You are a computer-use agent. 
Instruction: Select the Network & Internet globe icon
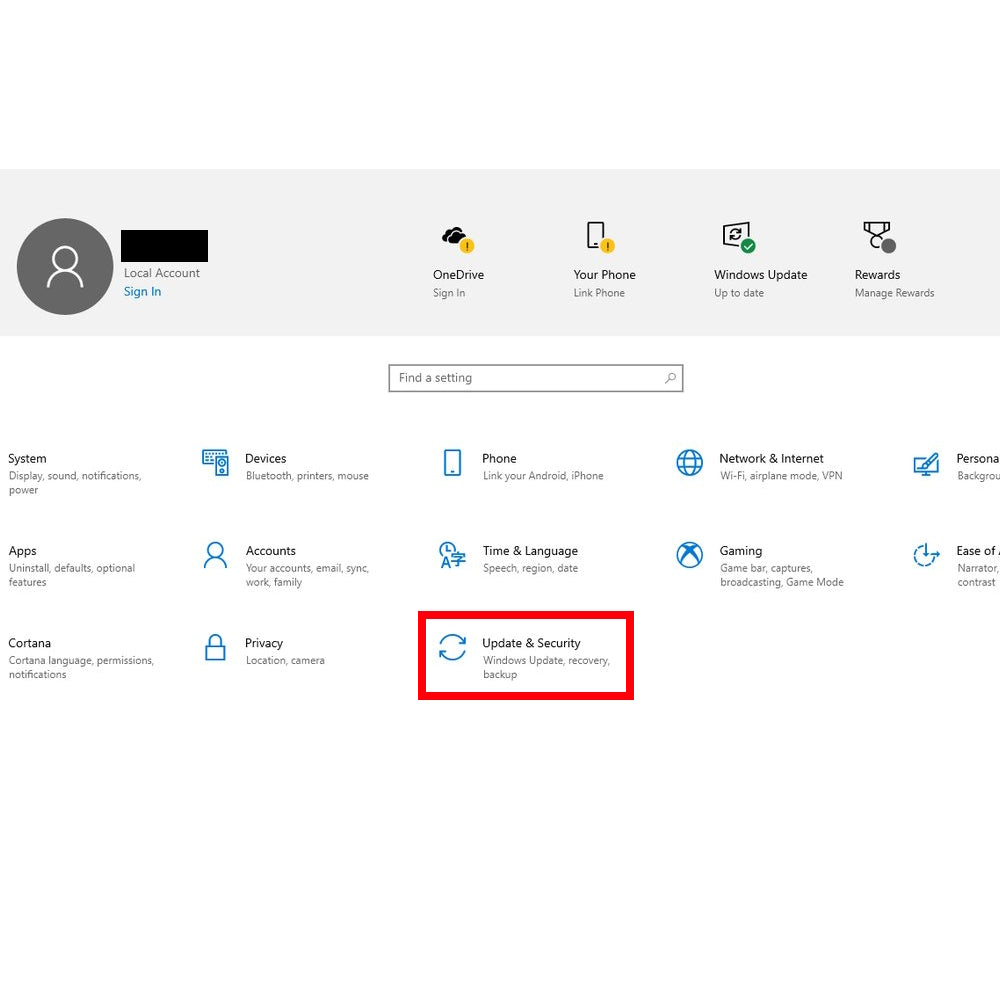click(689, 462)
